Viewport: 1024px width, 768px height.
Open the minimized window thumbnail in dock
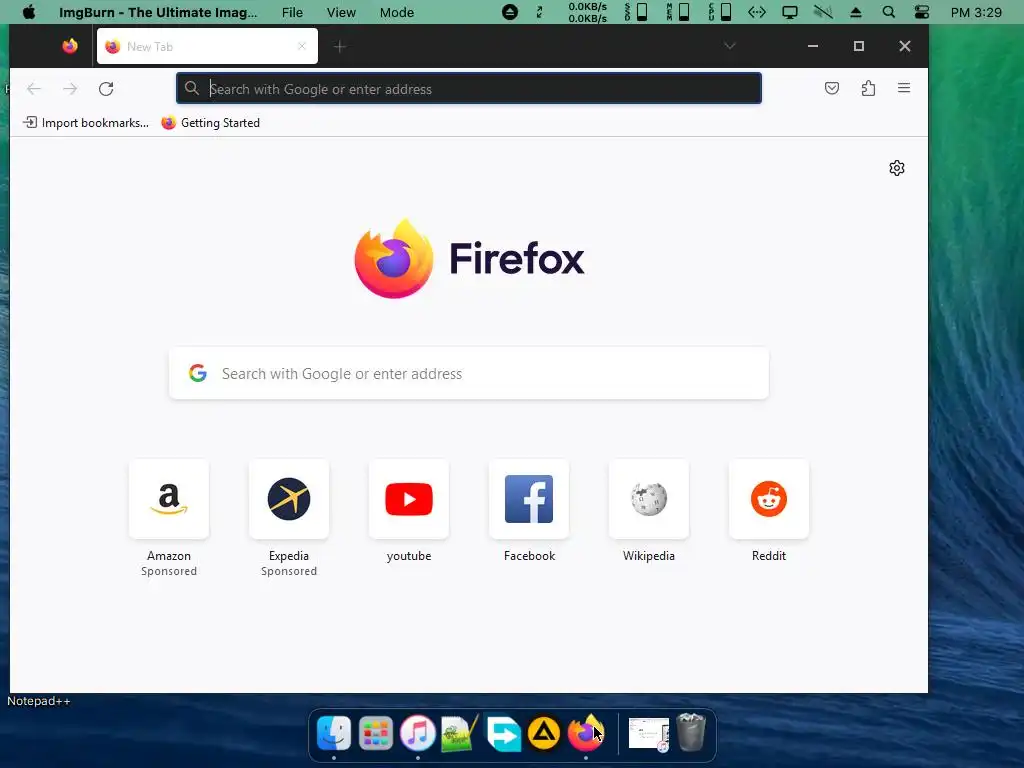(x=648, y=734)
